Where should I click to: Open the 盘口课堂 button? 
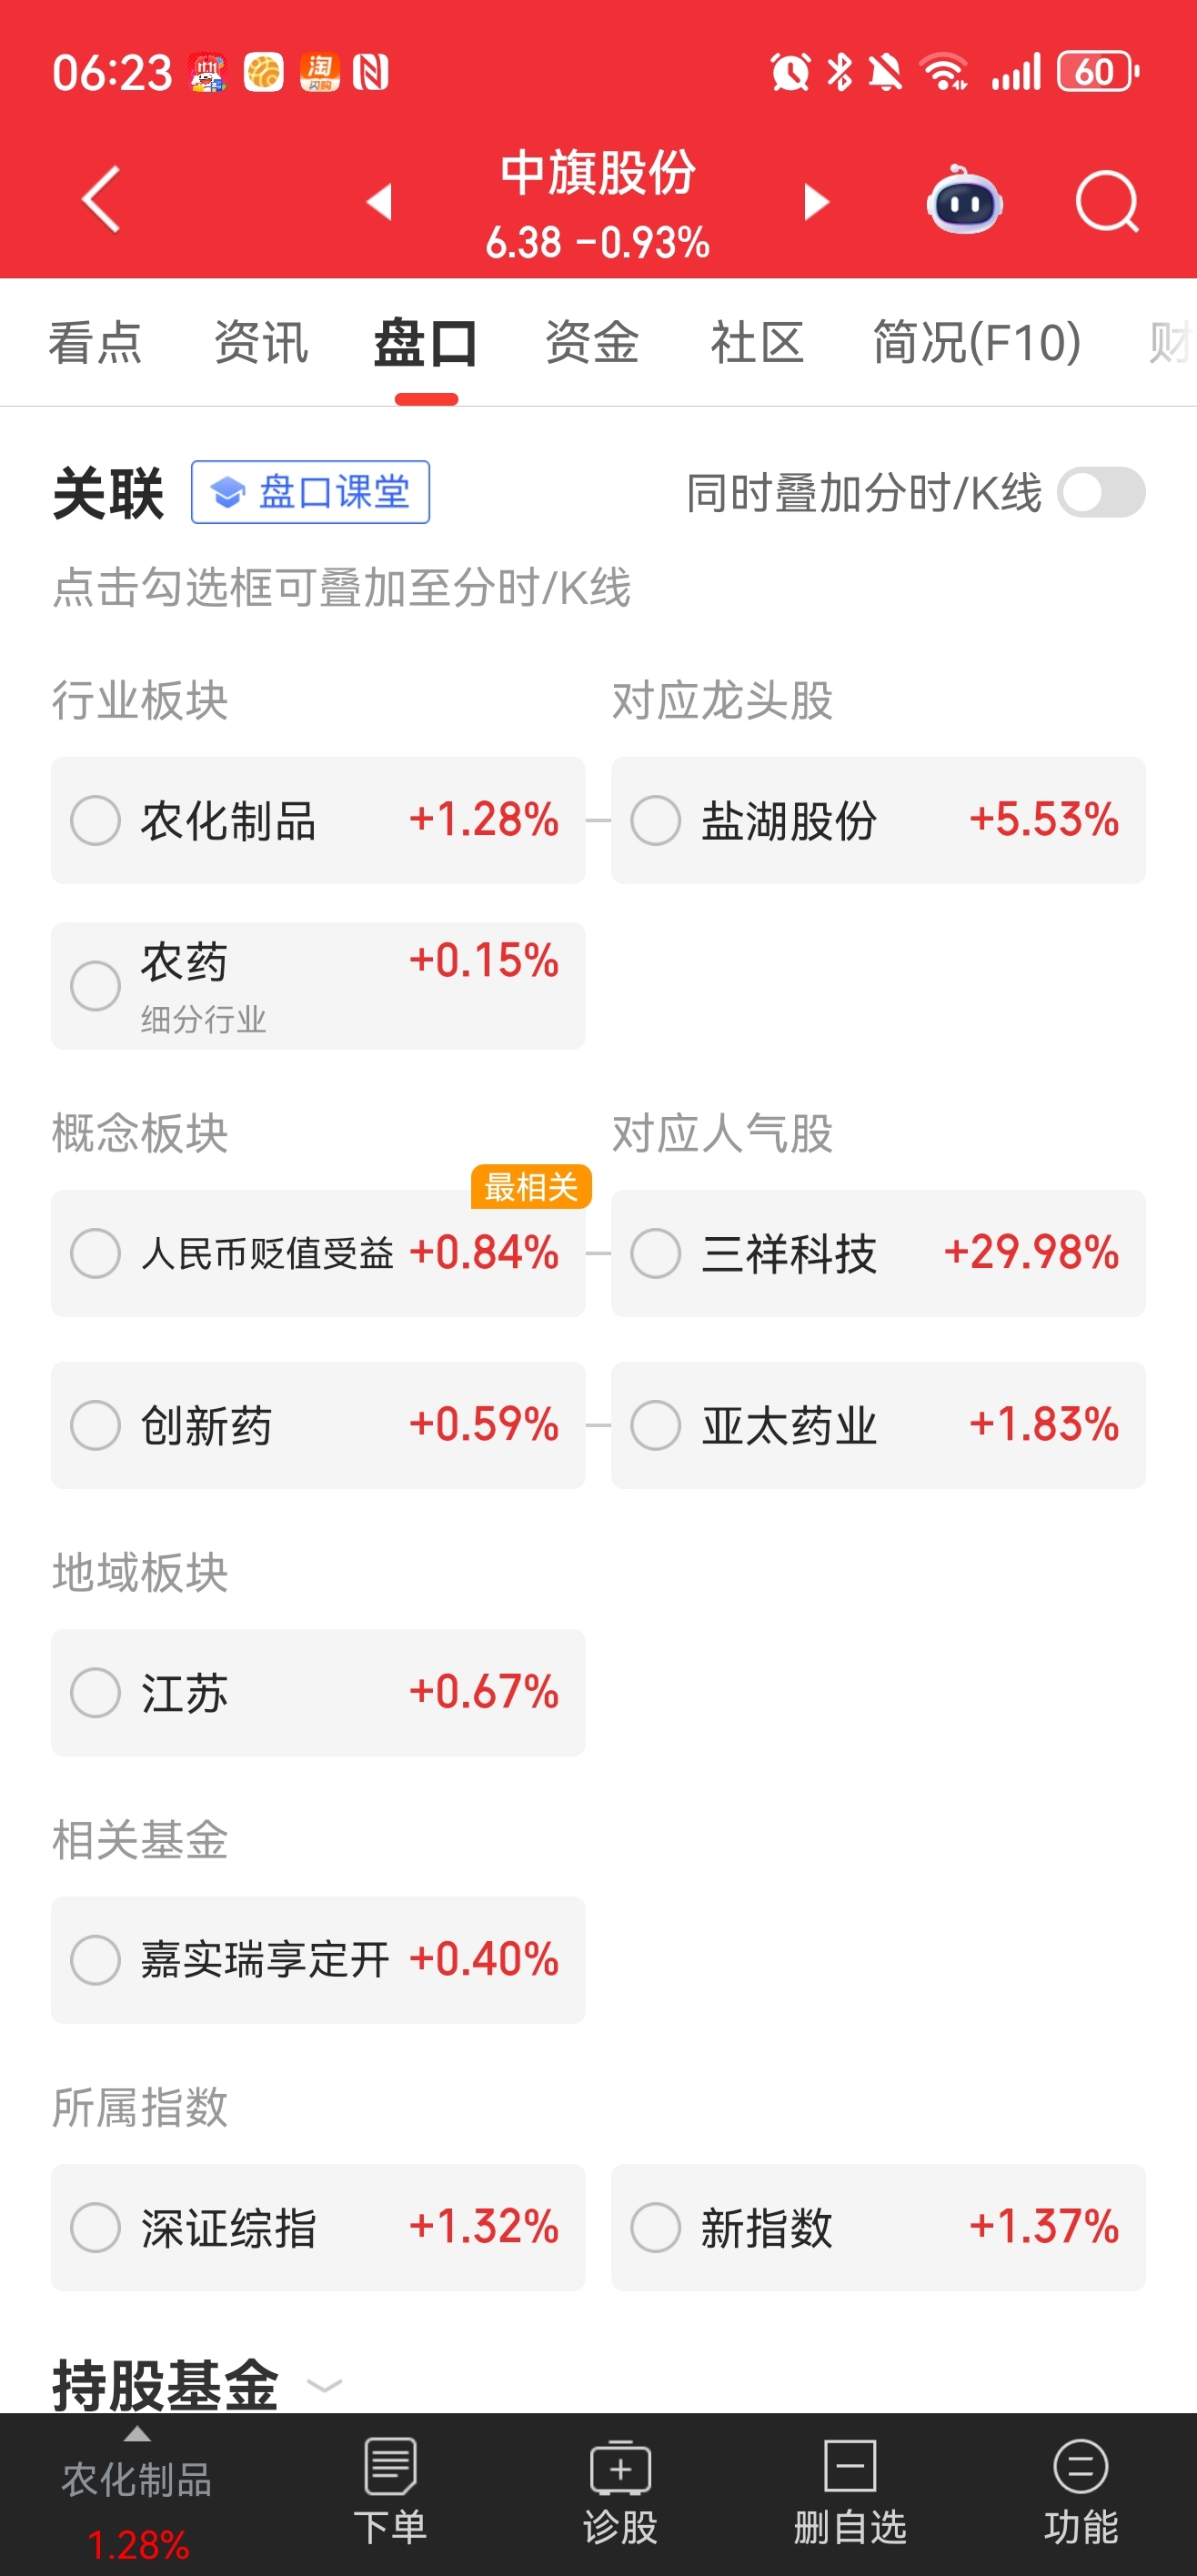point(311,492)
